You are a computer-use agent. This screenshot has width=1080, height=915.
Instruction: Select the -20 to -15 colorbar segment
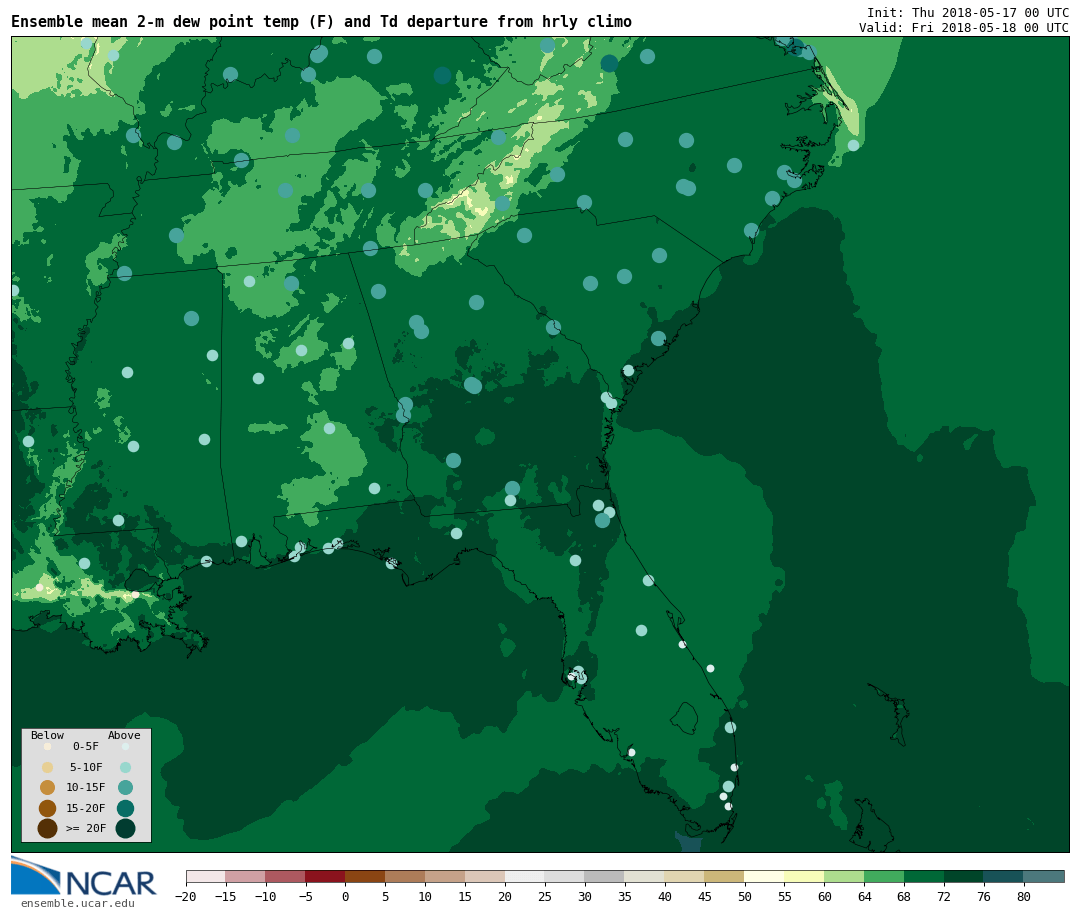206,876
